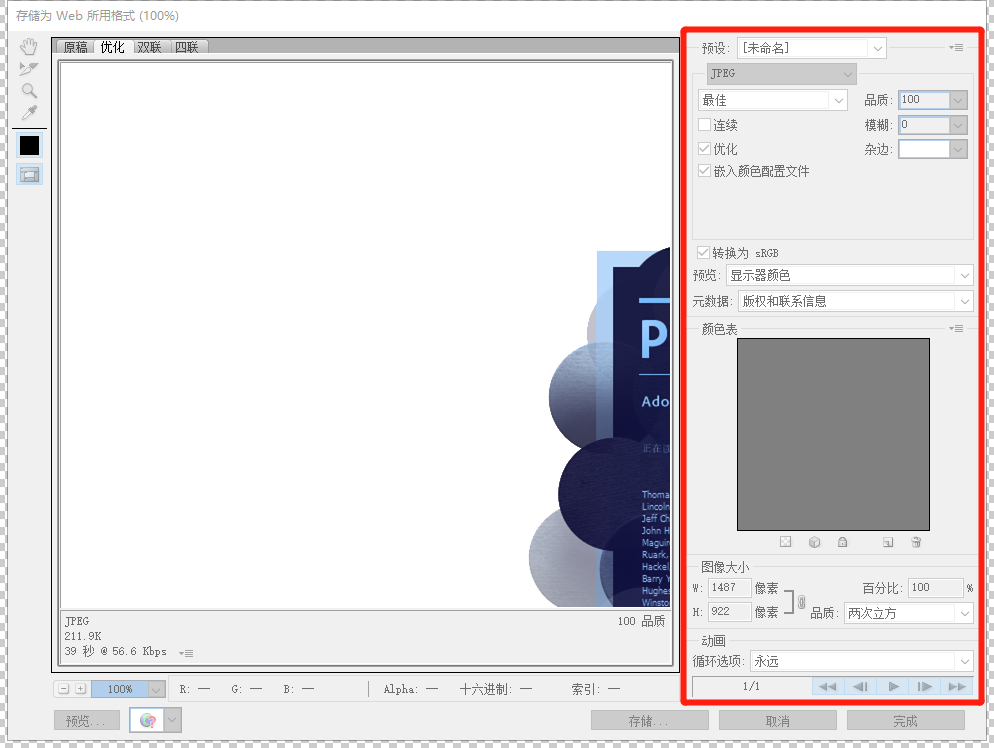Click the 模糊 value field

point(924,125)
